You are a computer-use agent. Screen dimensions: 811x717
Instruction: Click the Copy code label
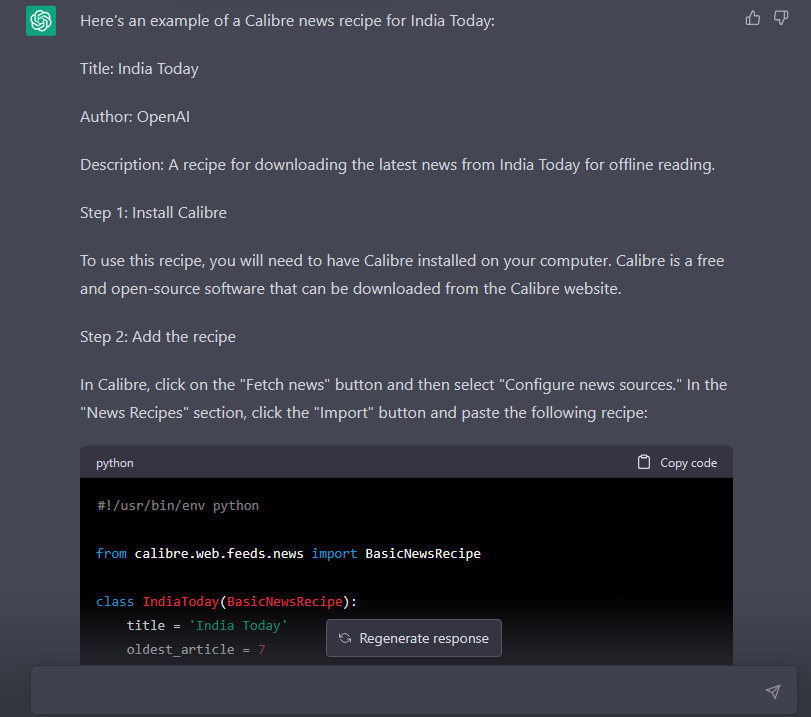pyautogui.click(x=688, y=463)
